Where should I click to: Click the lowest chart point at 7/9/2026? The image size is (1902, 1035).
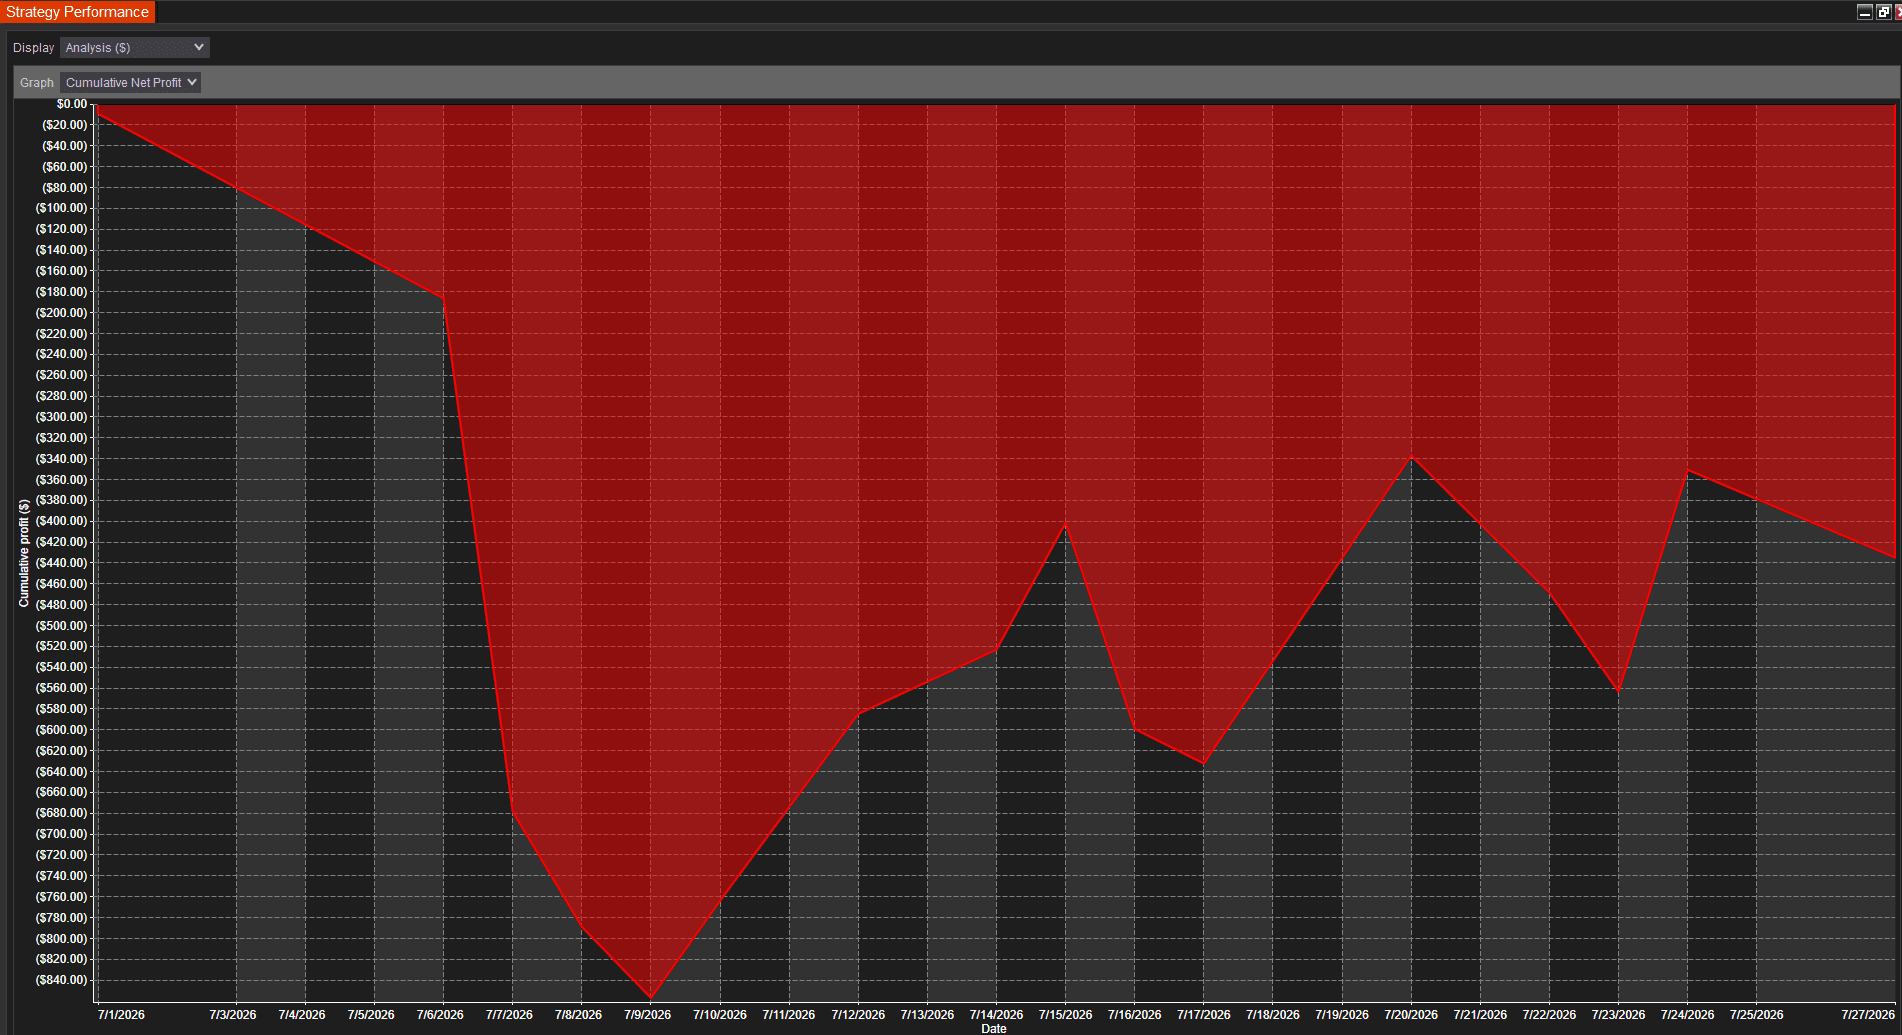point(651,998)
